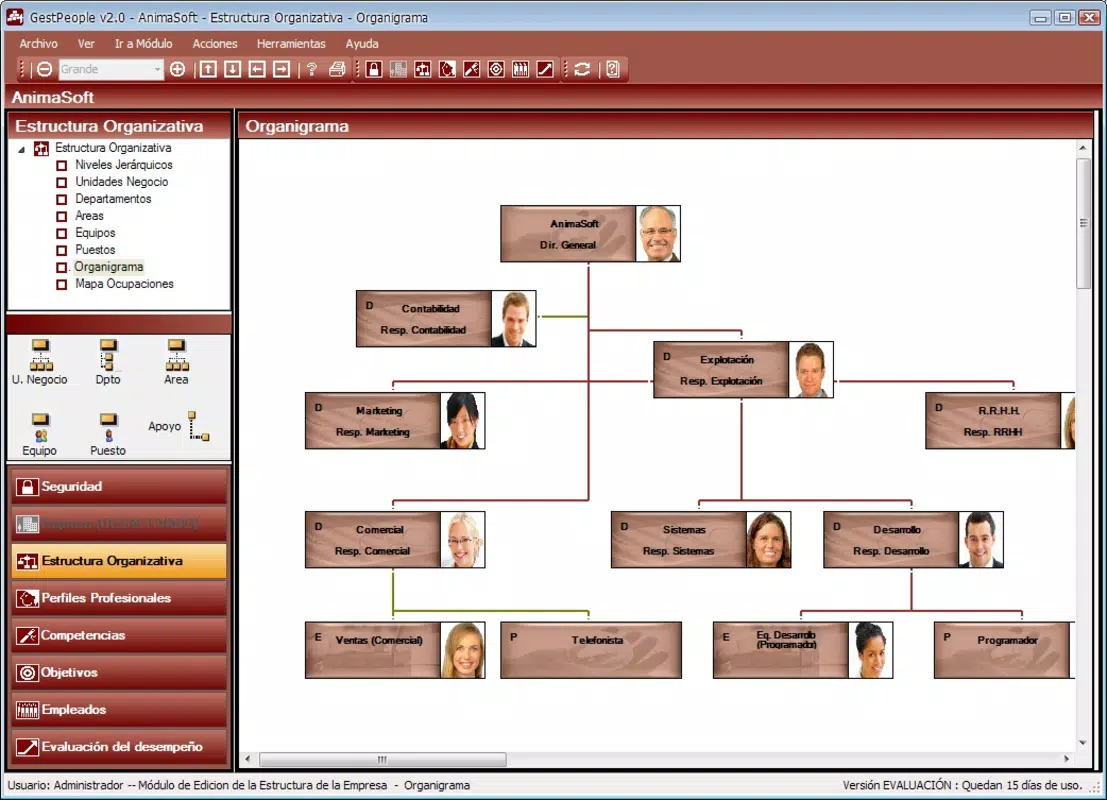Screen dimensions: 1107x800
Task: Click the move right arrow toolbar icon
Action: point(282,69)
